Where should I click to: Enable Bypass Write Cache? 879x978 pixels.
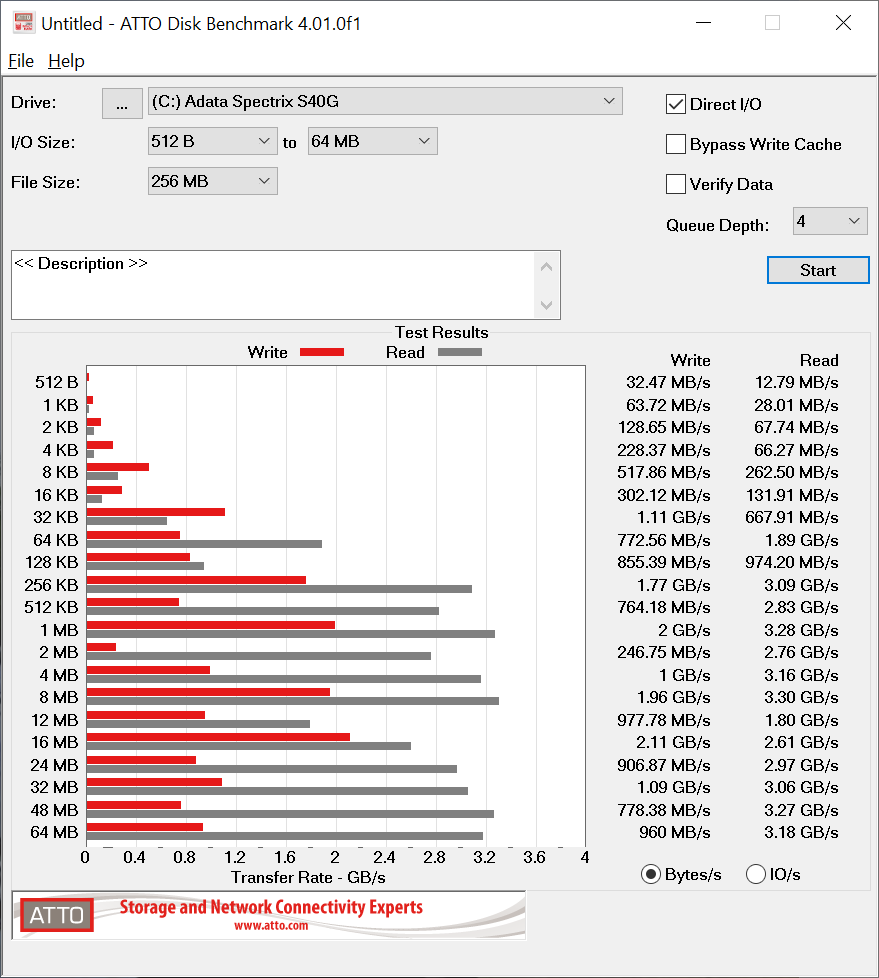(x=676, y=144)
